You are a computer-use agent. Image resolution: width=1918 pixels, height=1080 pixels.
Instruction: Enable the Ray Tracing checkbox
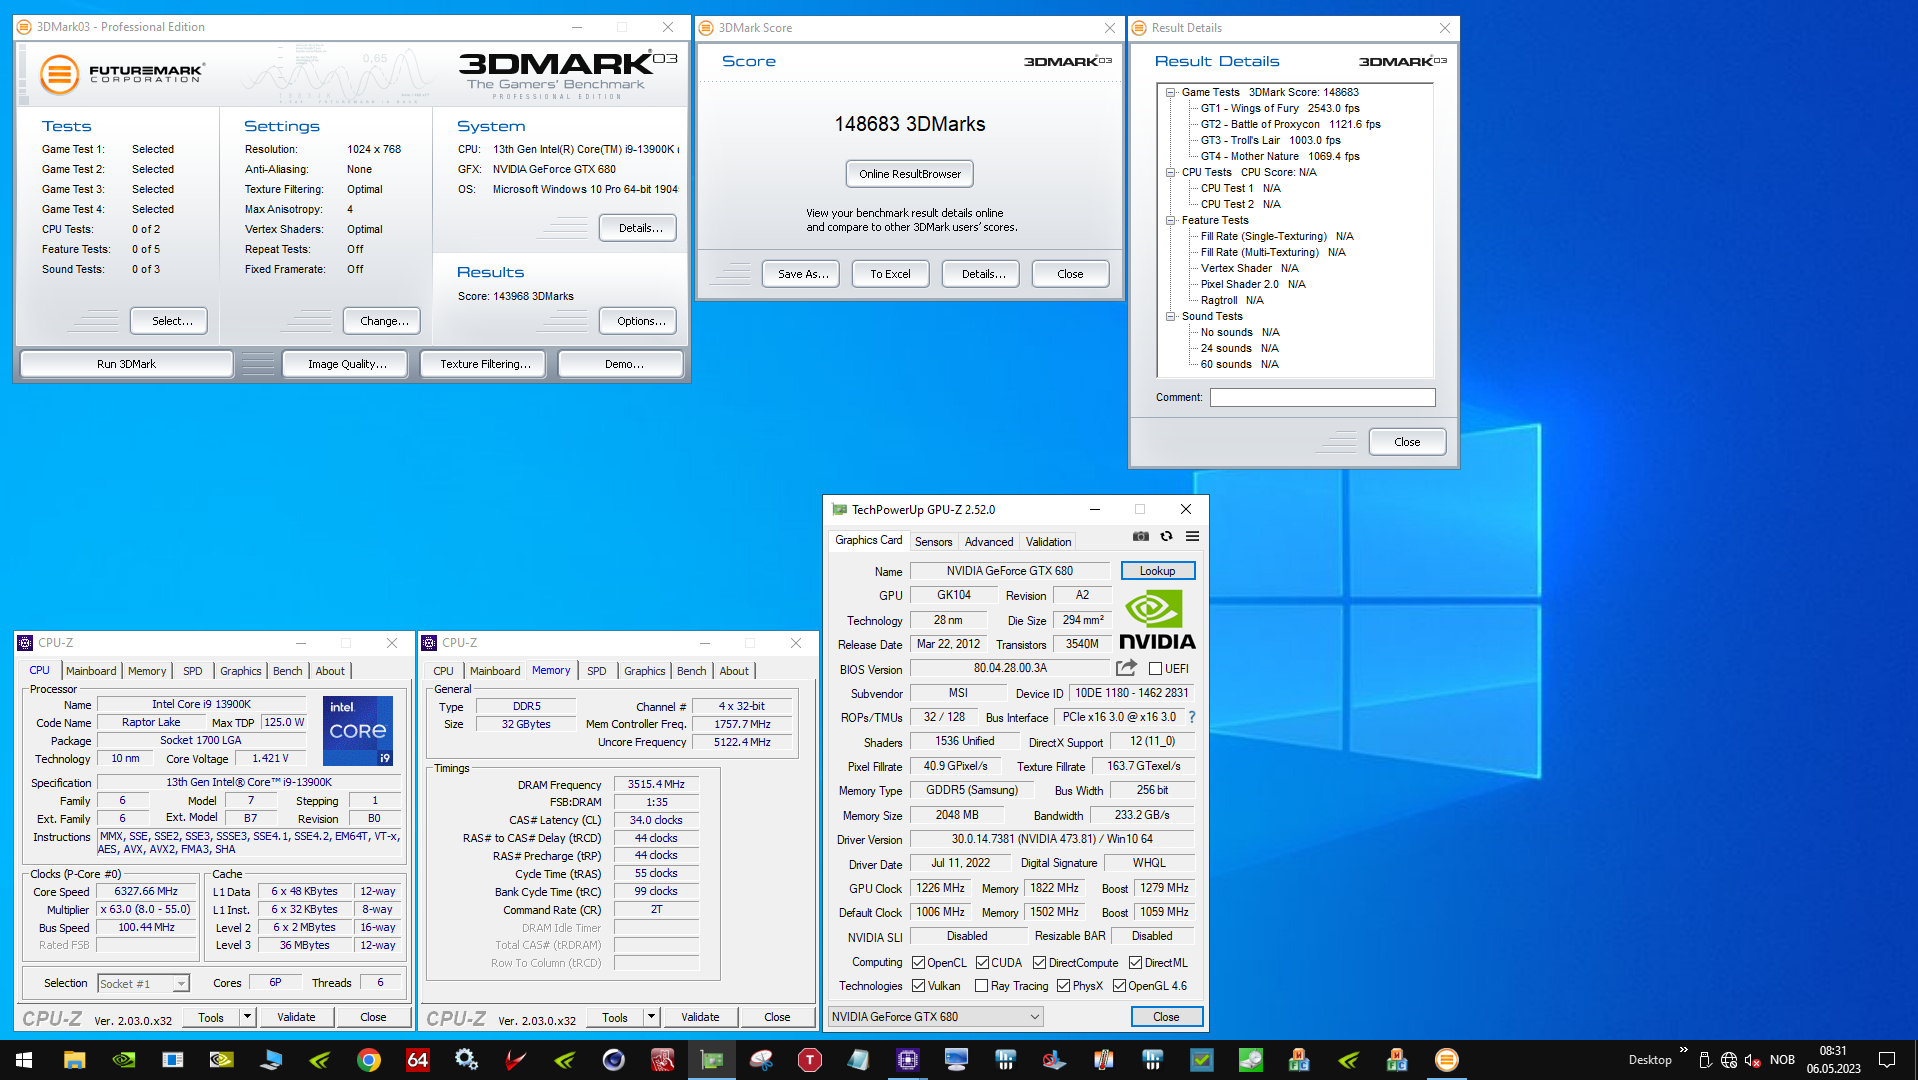point(982,986)
